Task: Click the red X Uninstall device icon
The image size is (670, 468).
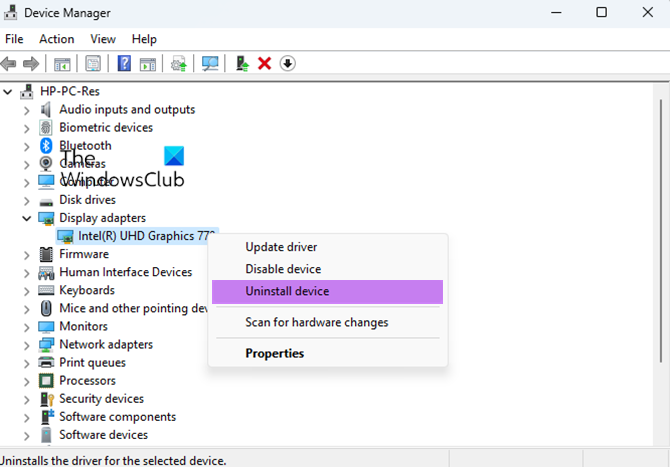Action: (264, 64)
